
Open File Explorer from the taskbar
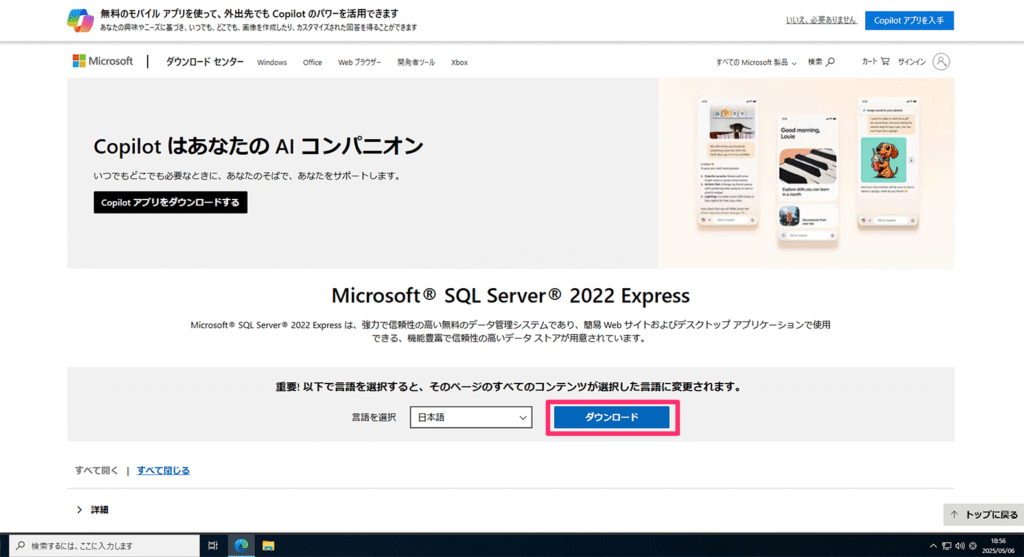tap(268, 545)
